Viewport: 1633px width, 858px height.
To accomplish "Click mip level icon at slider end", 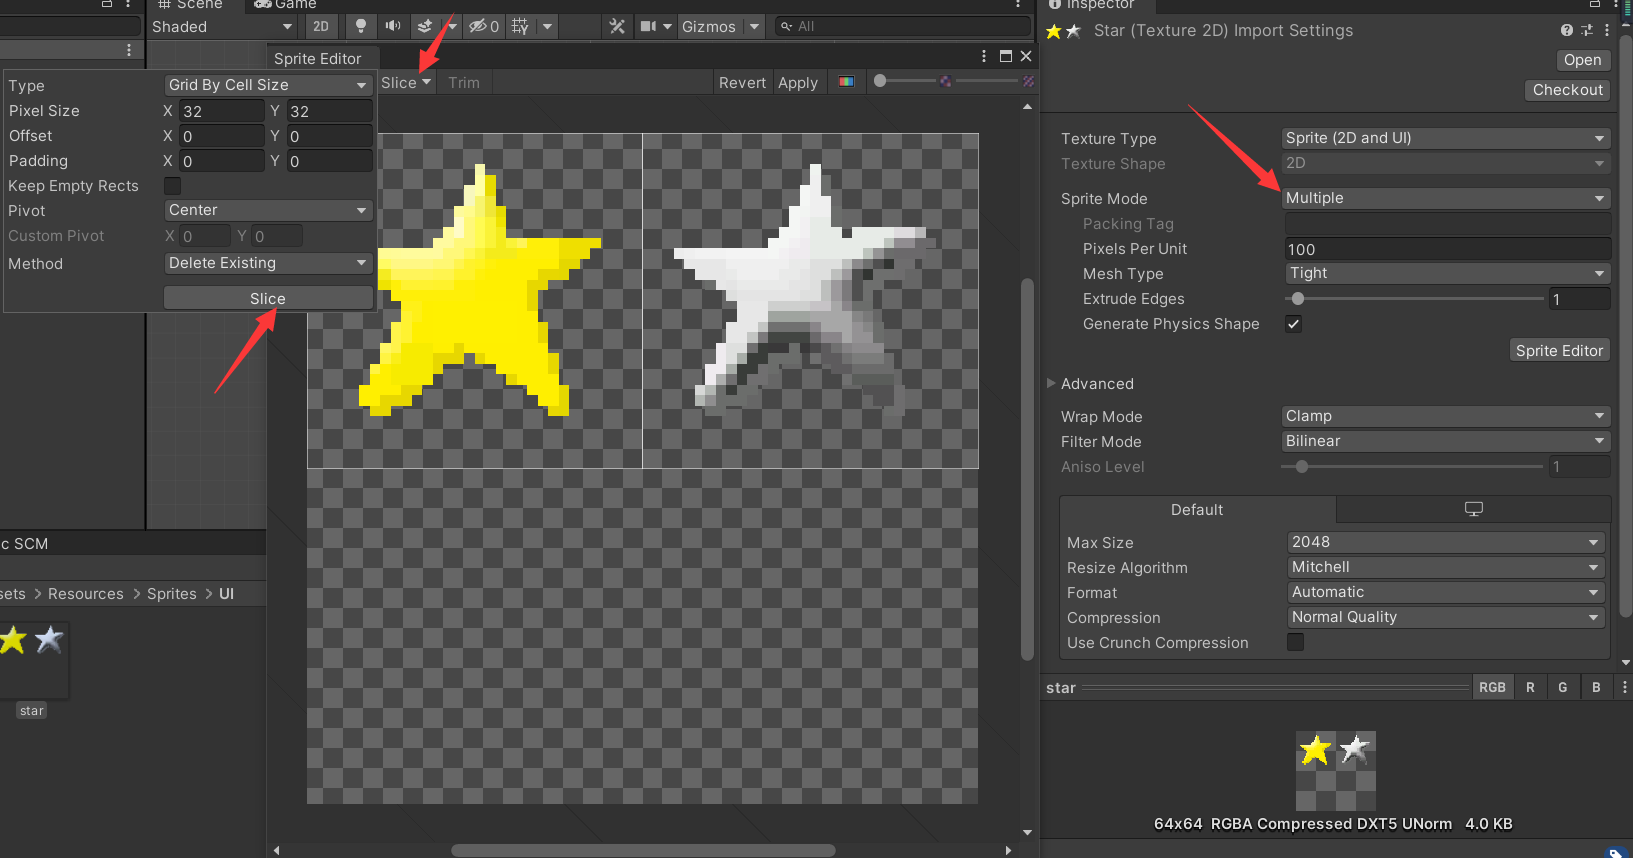I will [x=1028, y=81].
